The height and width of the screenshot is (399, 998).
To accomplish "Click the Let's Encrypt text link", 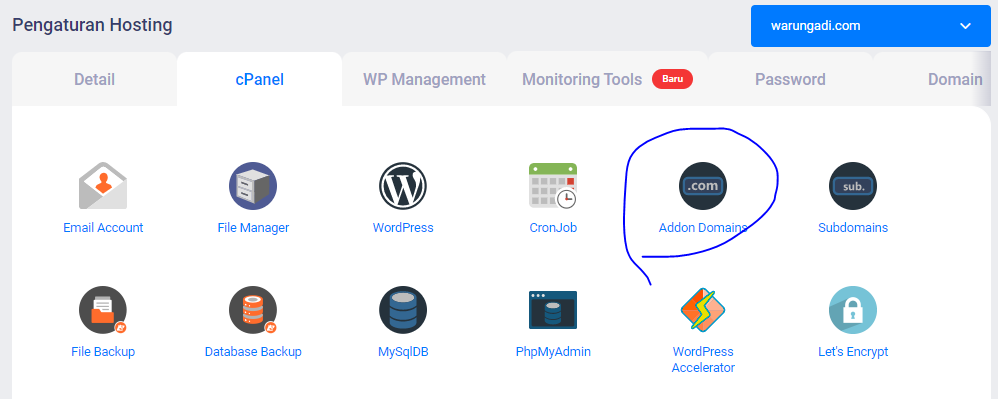I will tap(853, 352).
